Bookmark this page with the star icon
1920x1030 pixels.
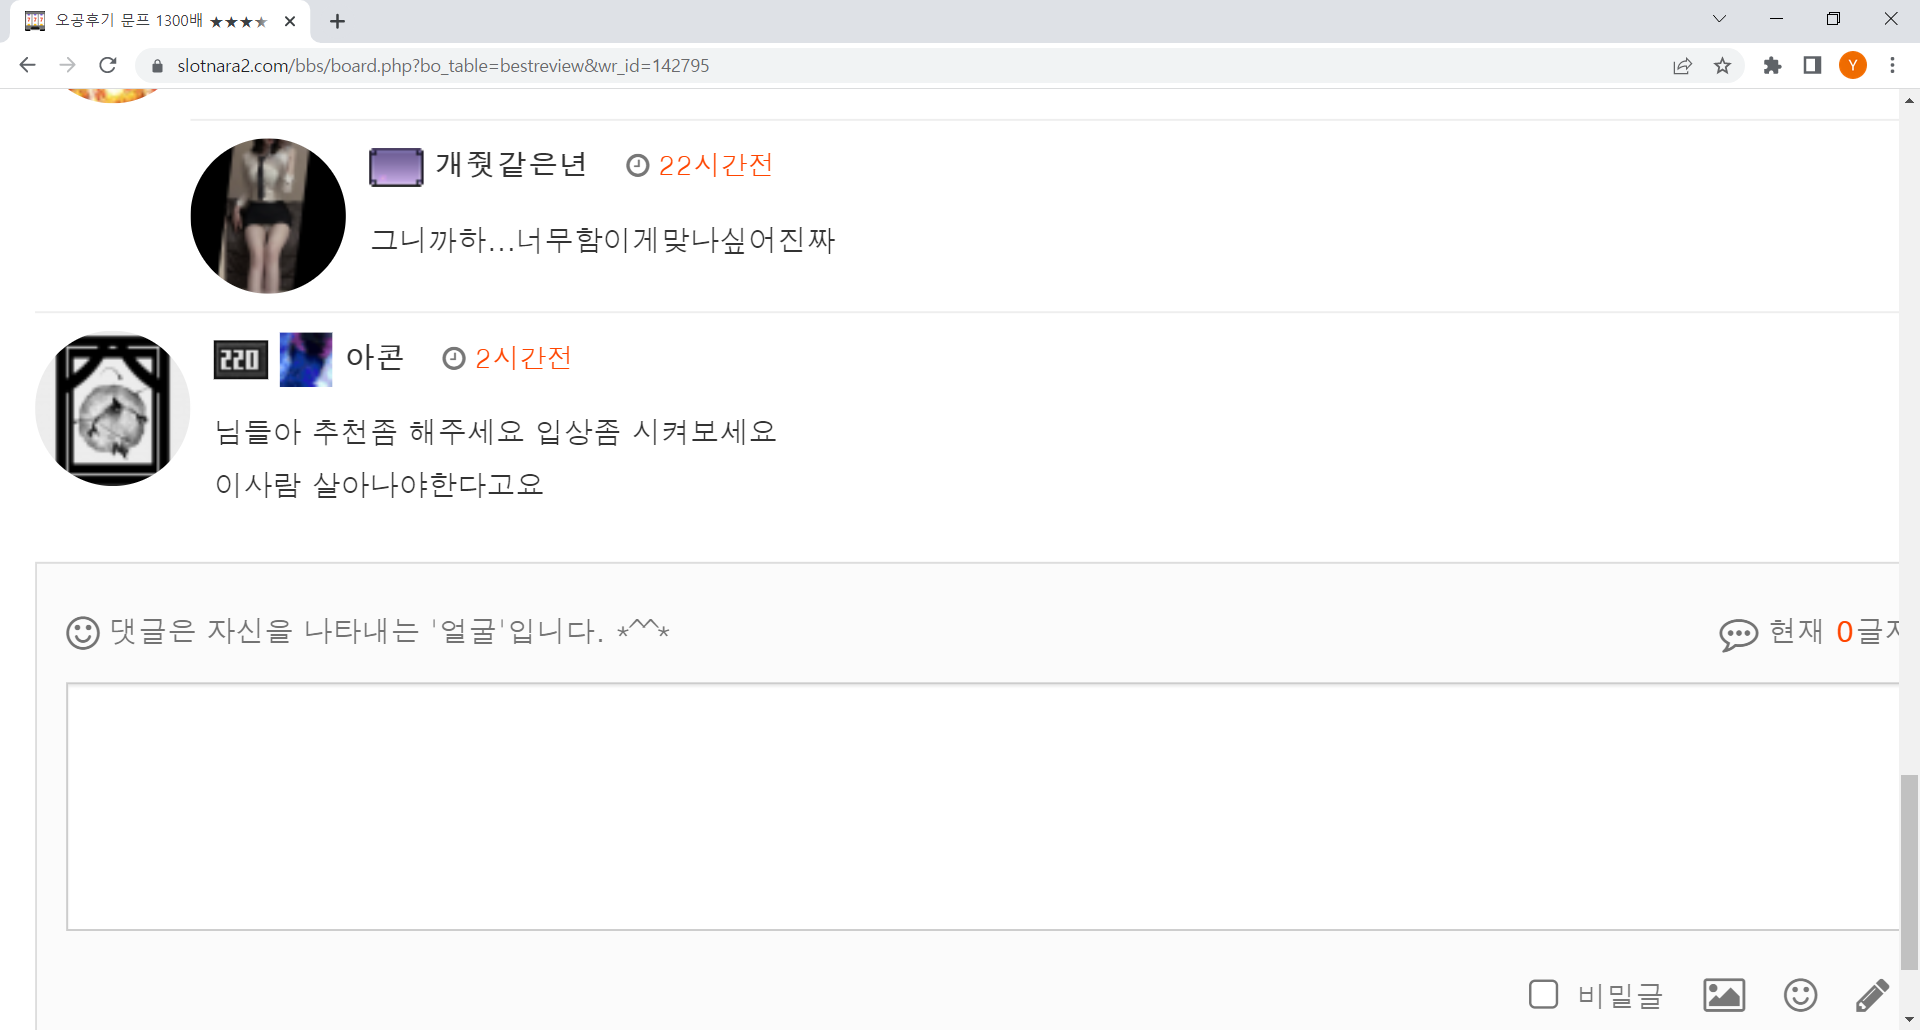point(1722,66)
